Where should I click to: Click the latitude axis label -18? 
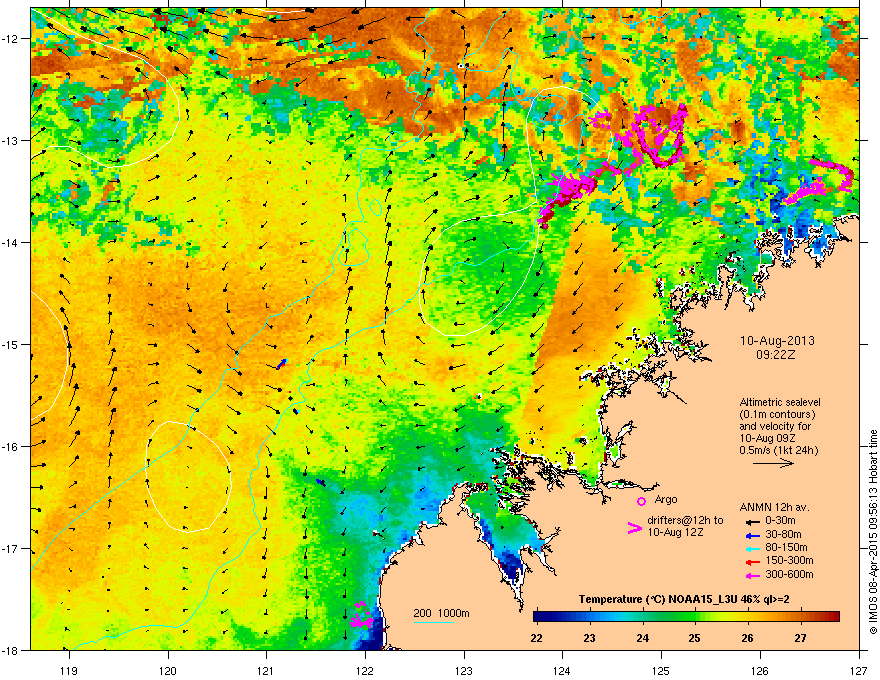(10, 650)
